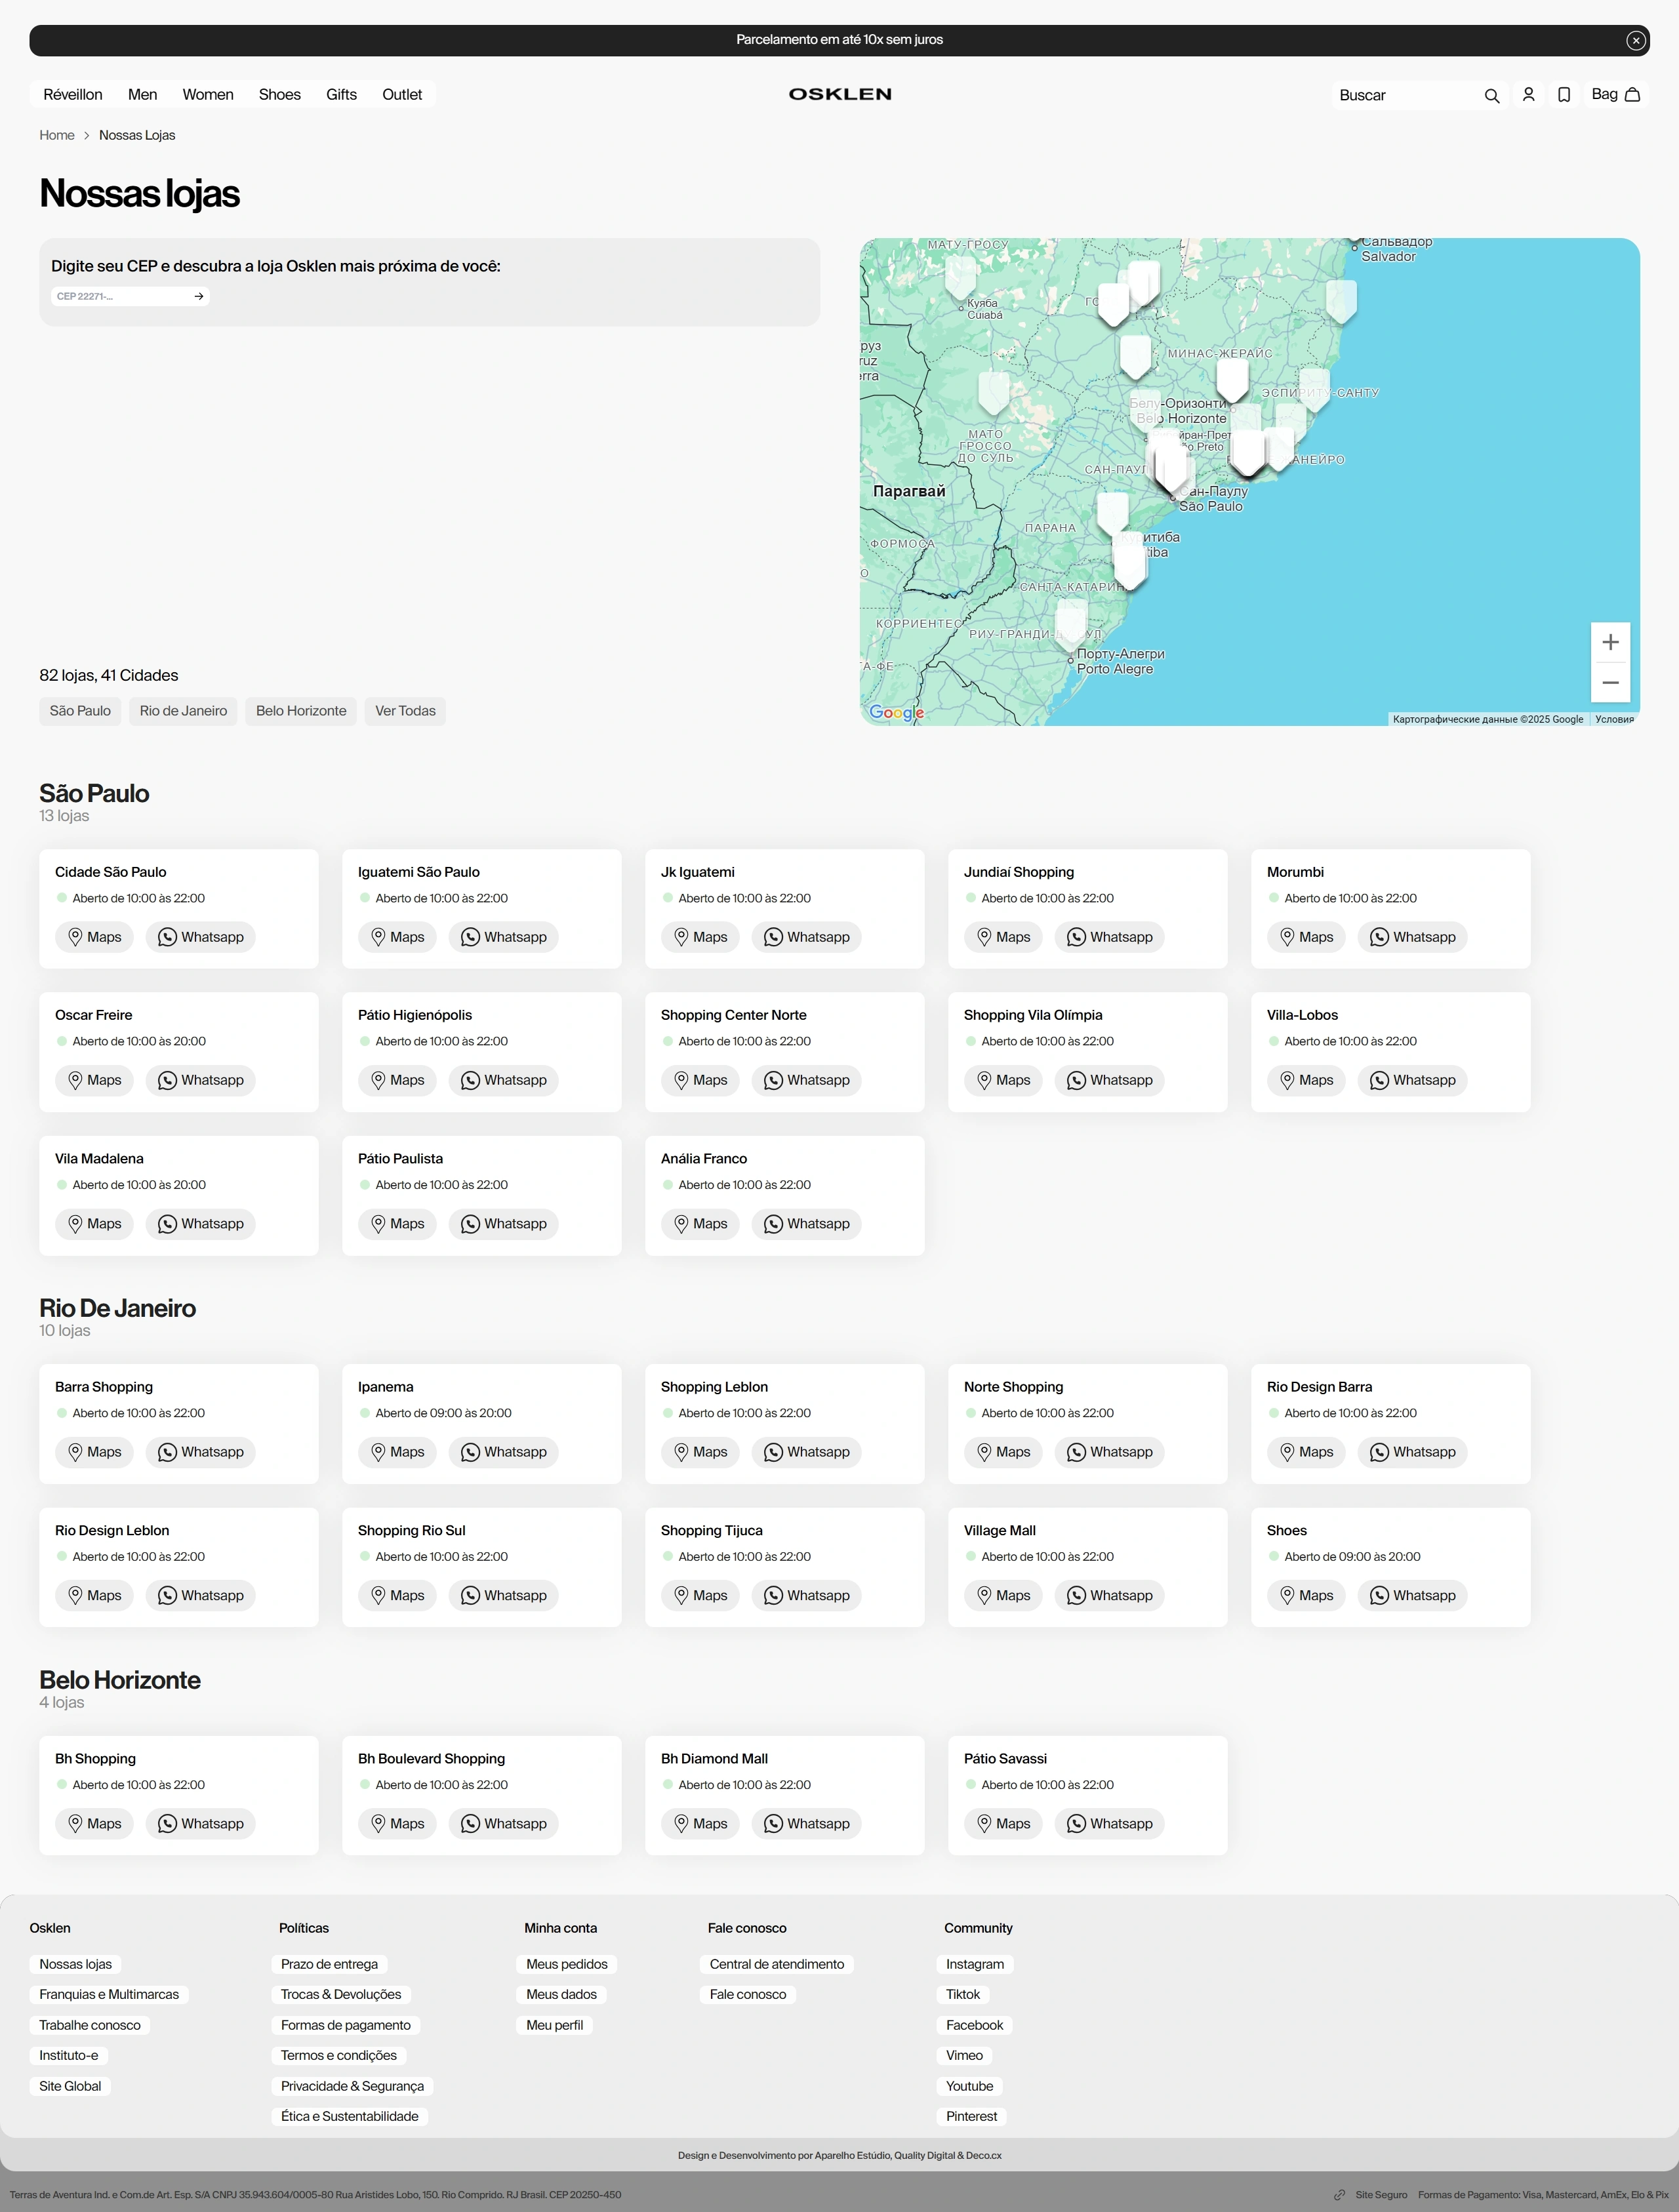1679x2212 pixels.
Task: Click the Trocas & Devoluções link
Action: pos(341,1994)
